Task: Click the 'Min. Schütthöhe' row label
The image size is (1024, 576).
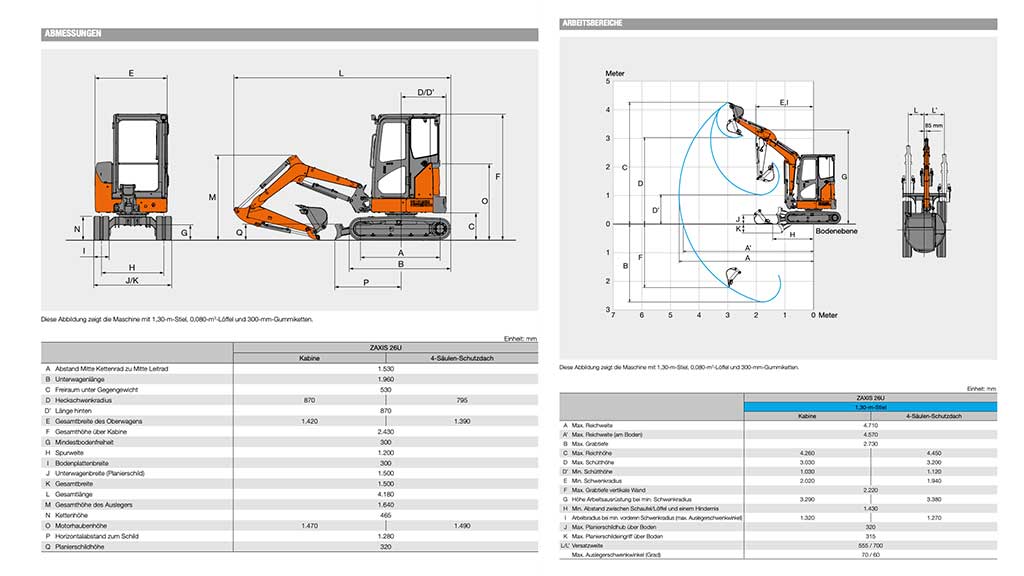Action: coord(592,472)
